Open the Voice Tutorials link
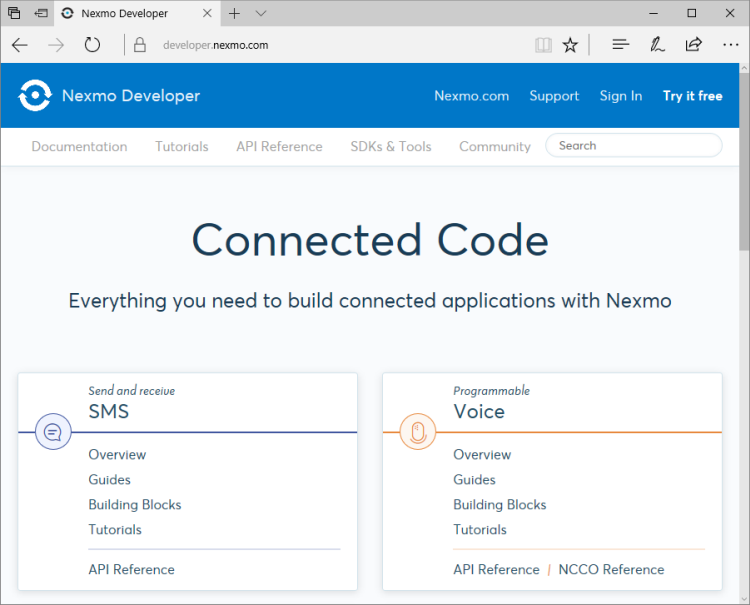 tap(480, 529)
